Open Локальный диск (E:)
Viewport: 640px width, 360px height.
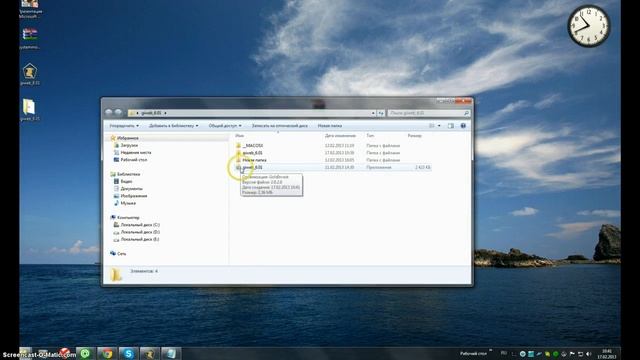[x=140, y=239]
